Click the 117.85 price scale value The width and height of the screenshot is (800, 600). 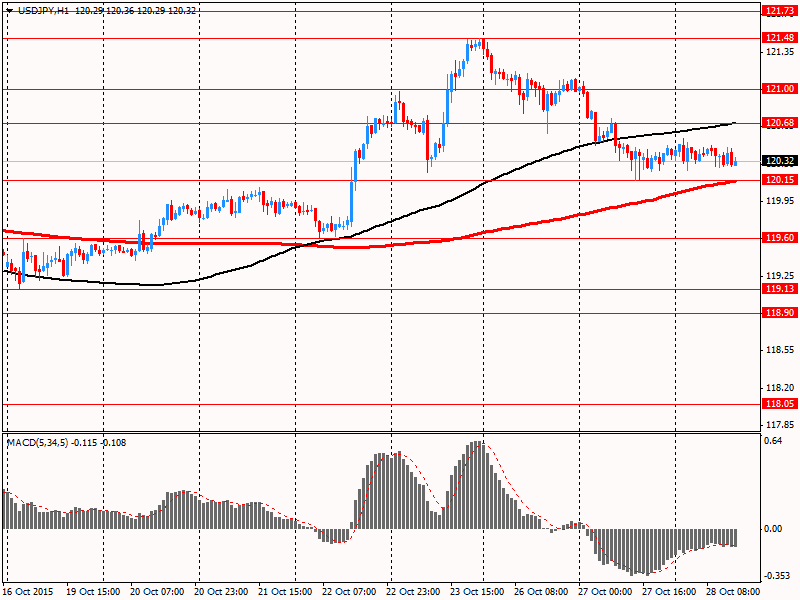coord(780,424)
